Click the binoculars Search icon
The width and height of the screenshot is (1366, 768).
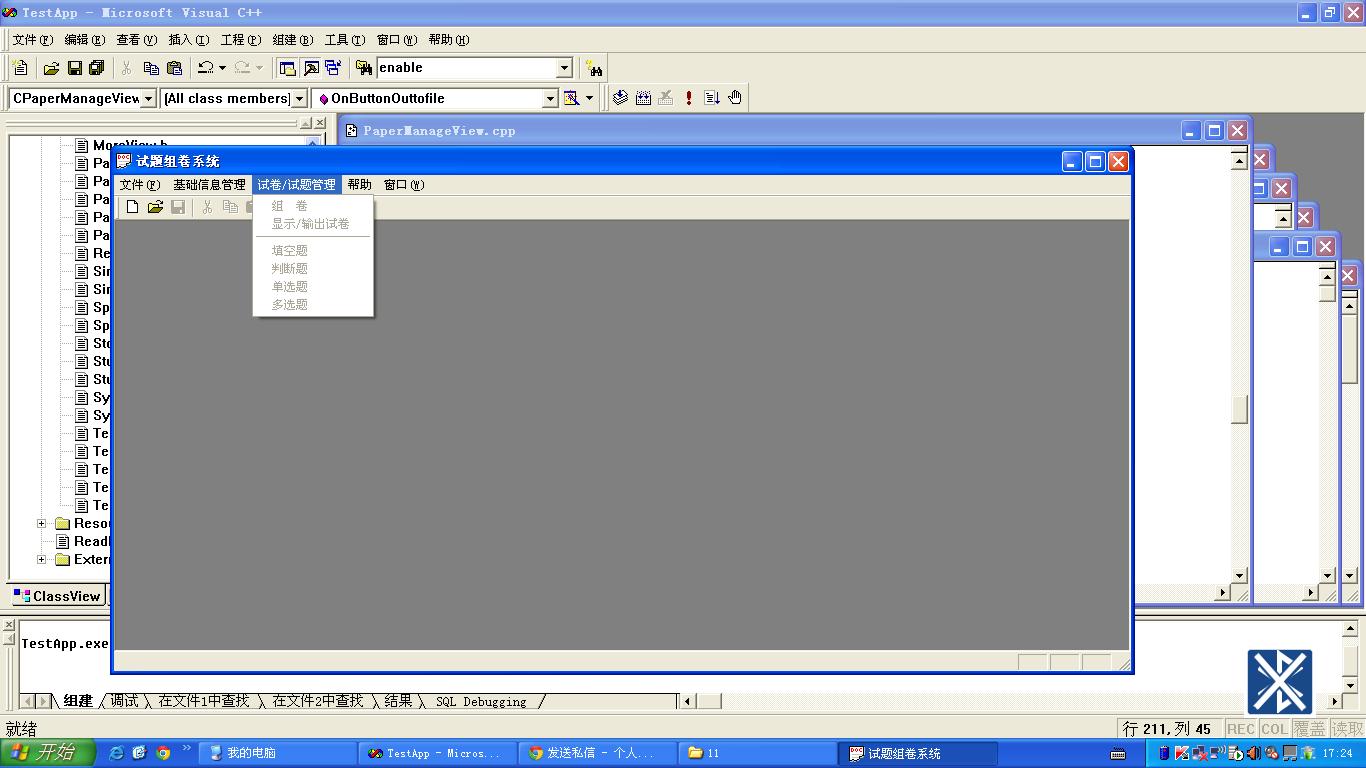[x=595, y=68]
